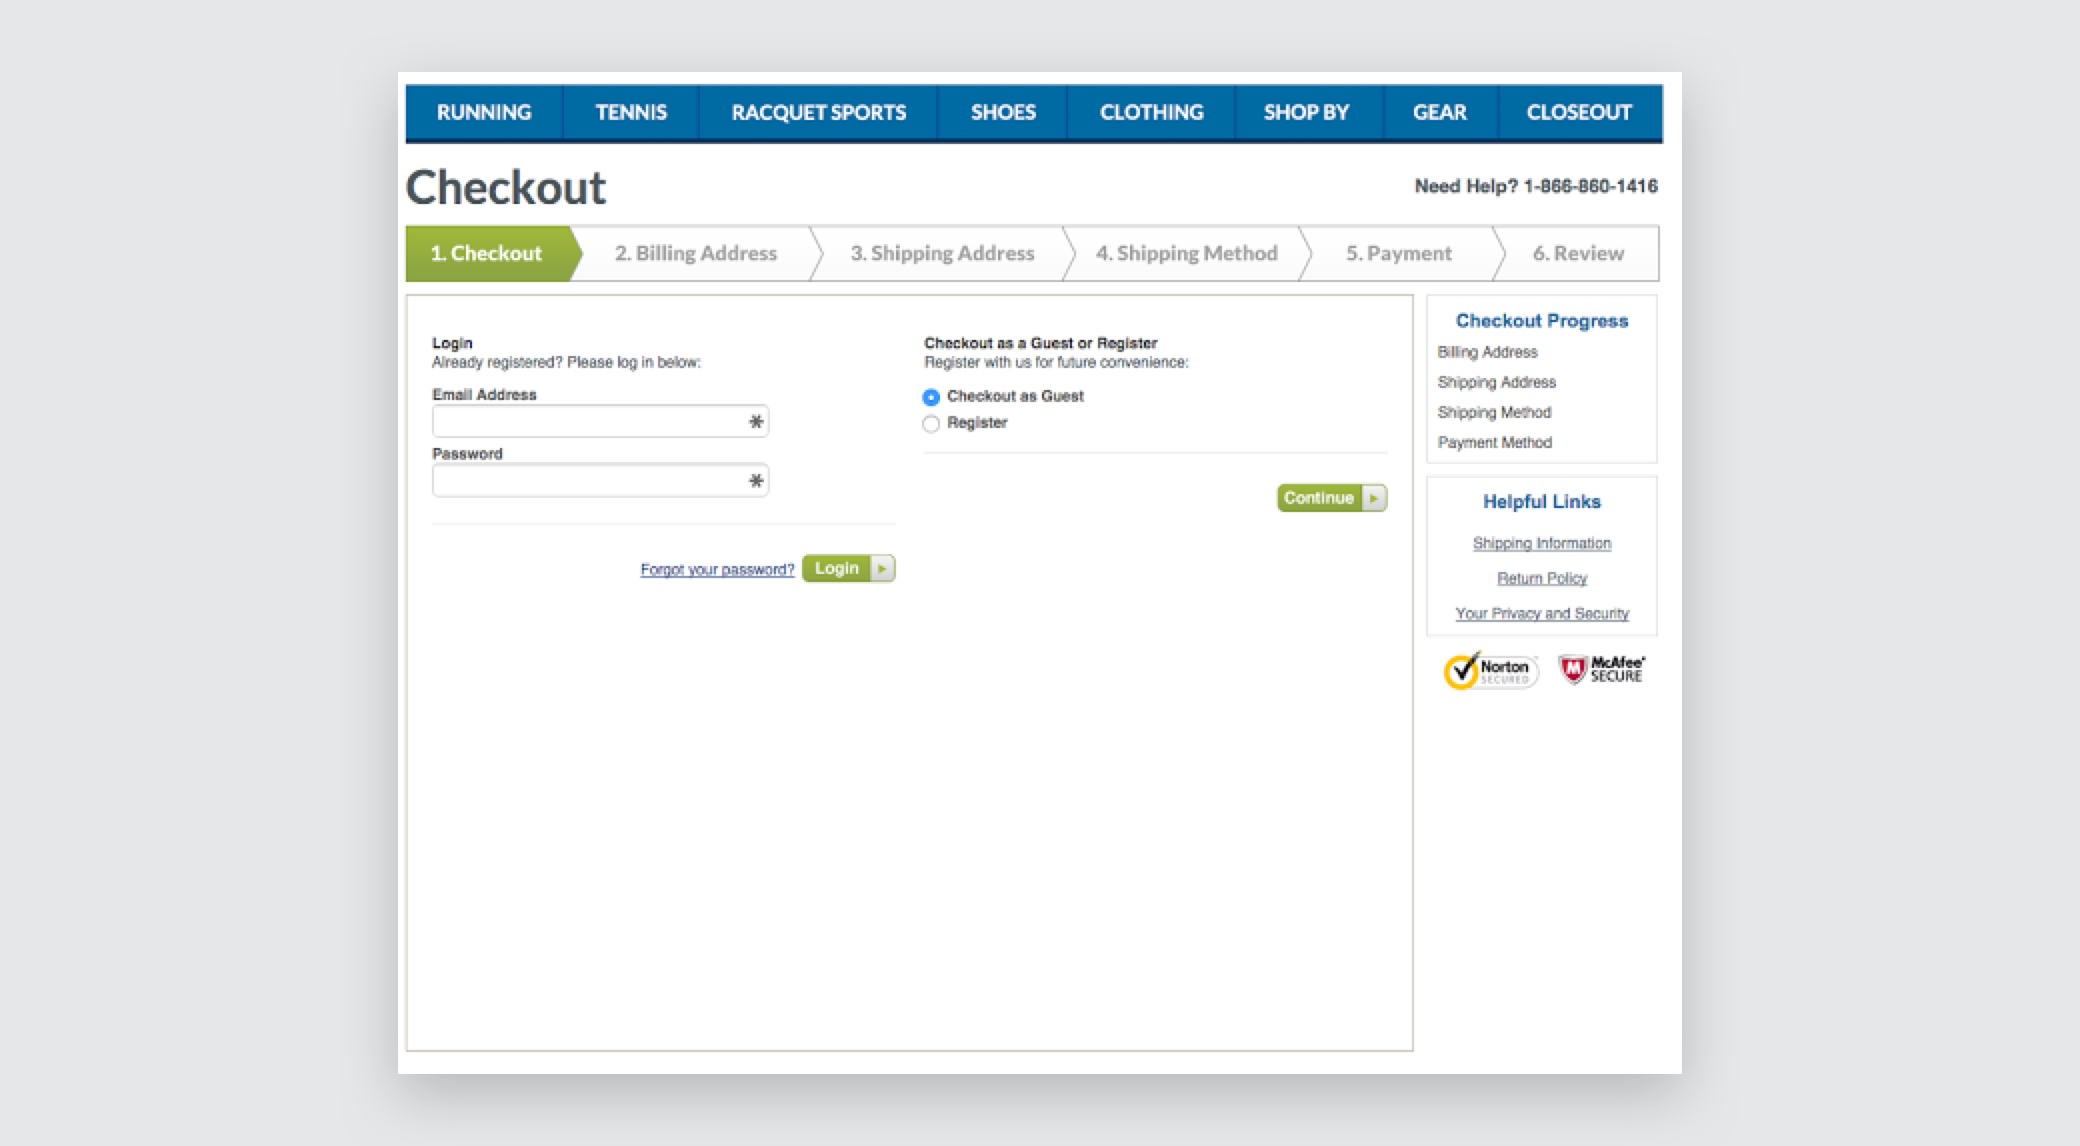Click the arrow icon on the Continue button
The image size is (2080, 1146).
pos(1373,498)
